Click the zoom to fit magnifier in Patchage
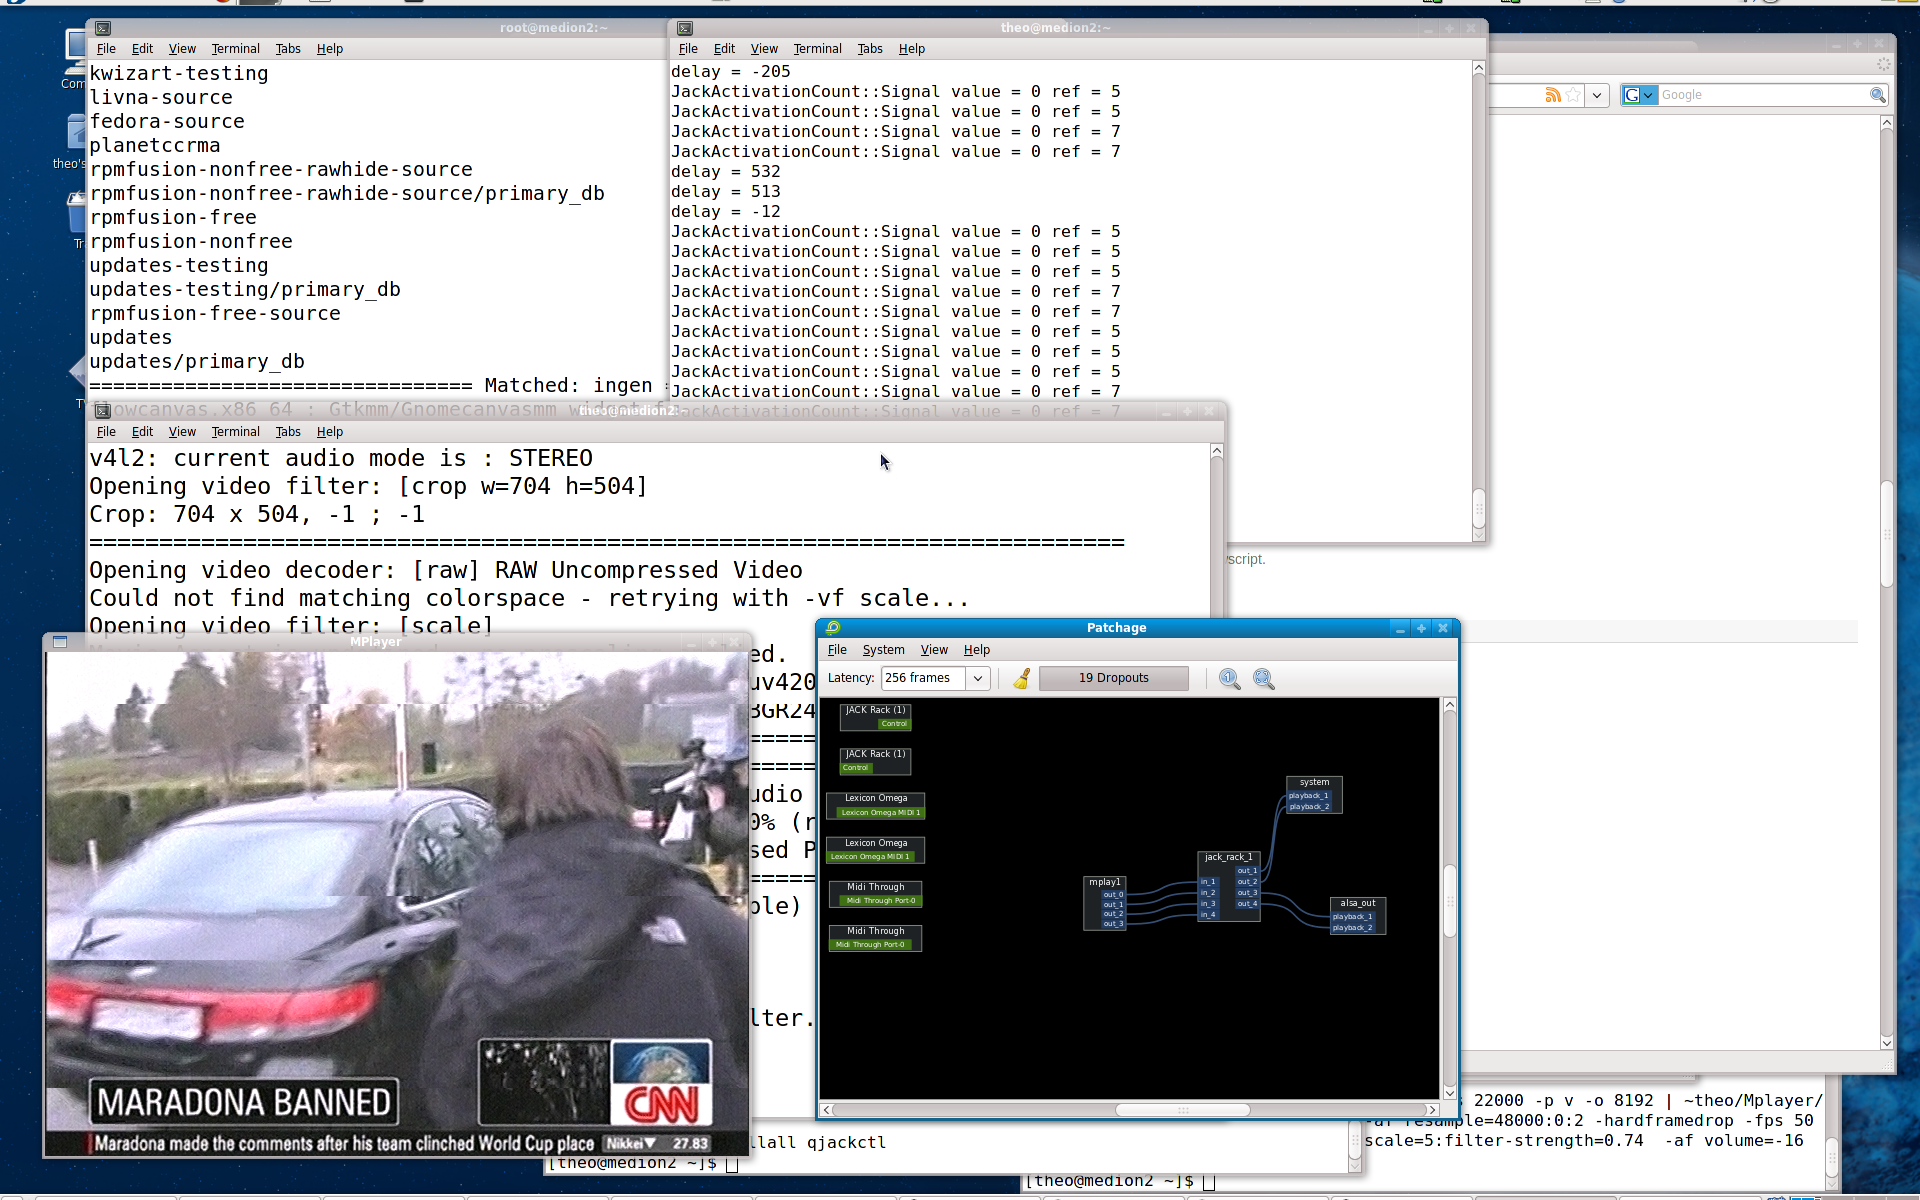The width and height of the screenshot is (1920, 1200). pos(1263,679)
